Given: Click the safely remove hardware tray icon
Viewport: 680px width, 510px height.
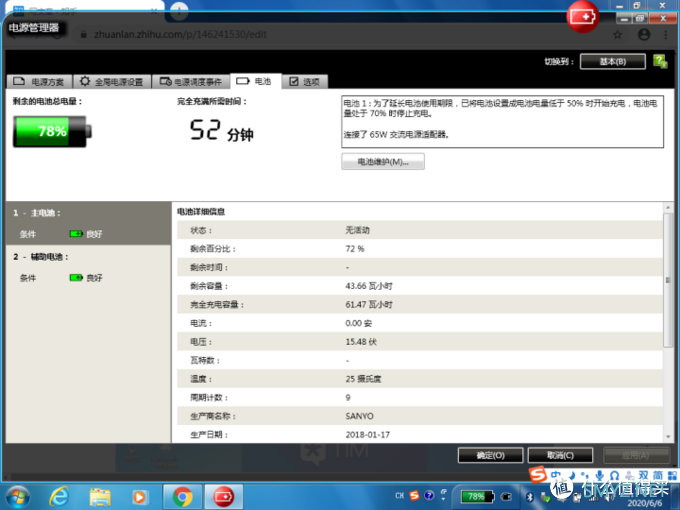Looking at the screenshot, I should pyautogui.click(x=546, y=498).
